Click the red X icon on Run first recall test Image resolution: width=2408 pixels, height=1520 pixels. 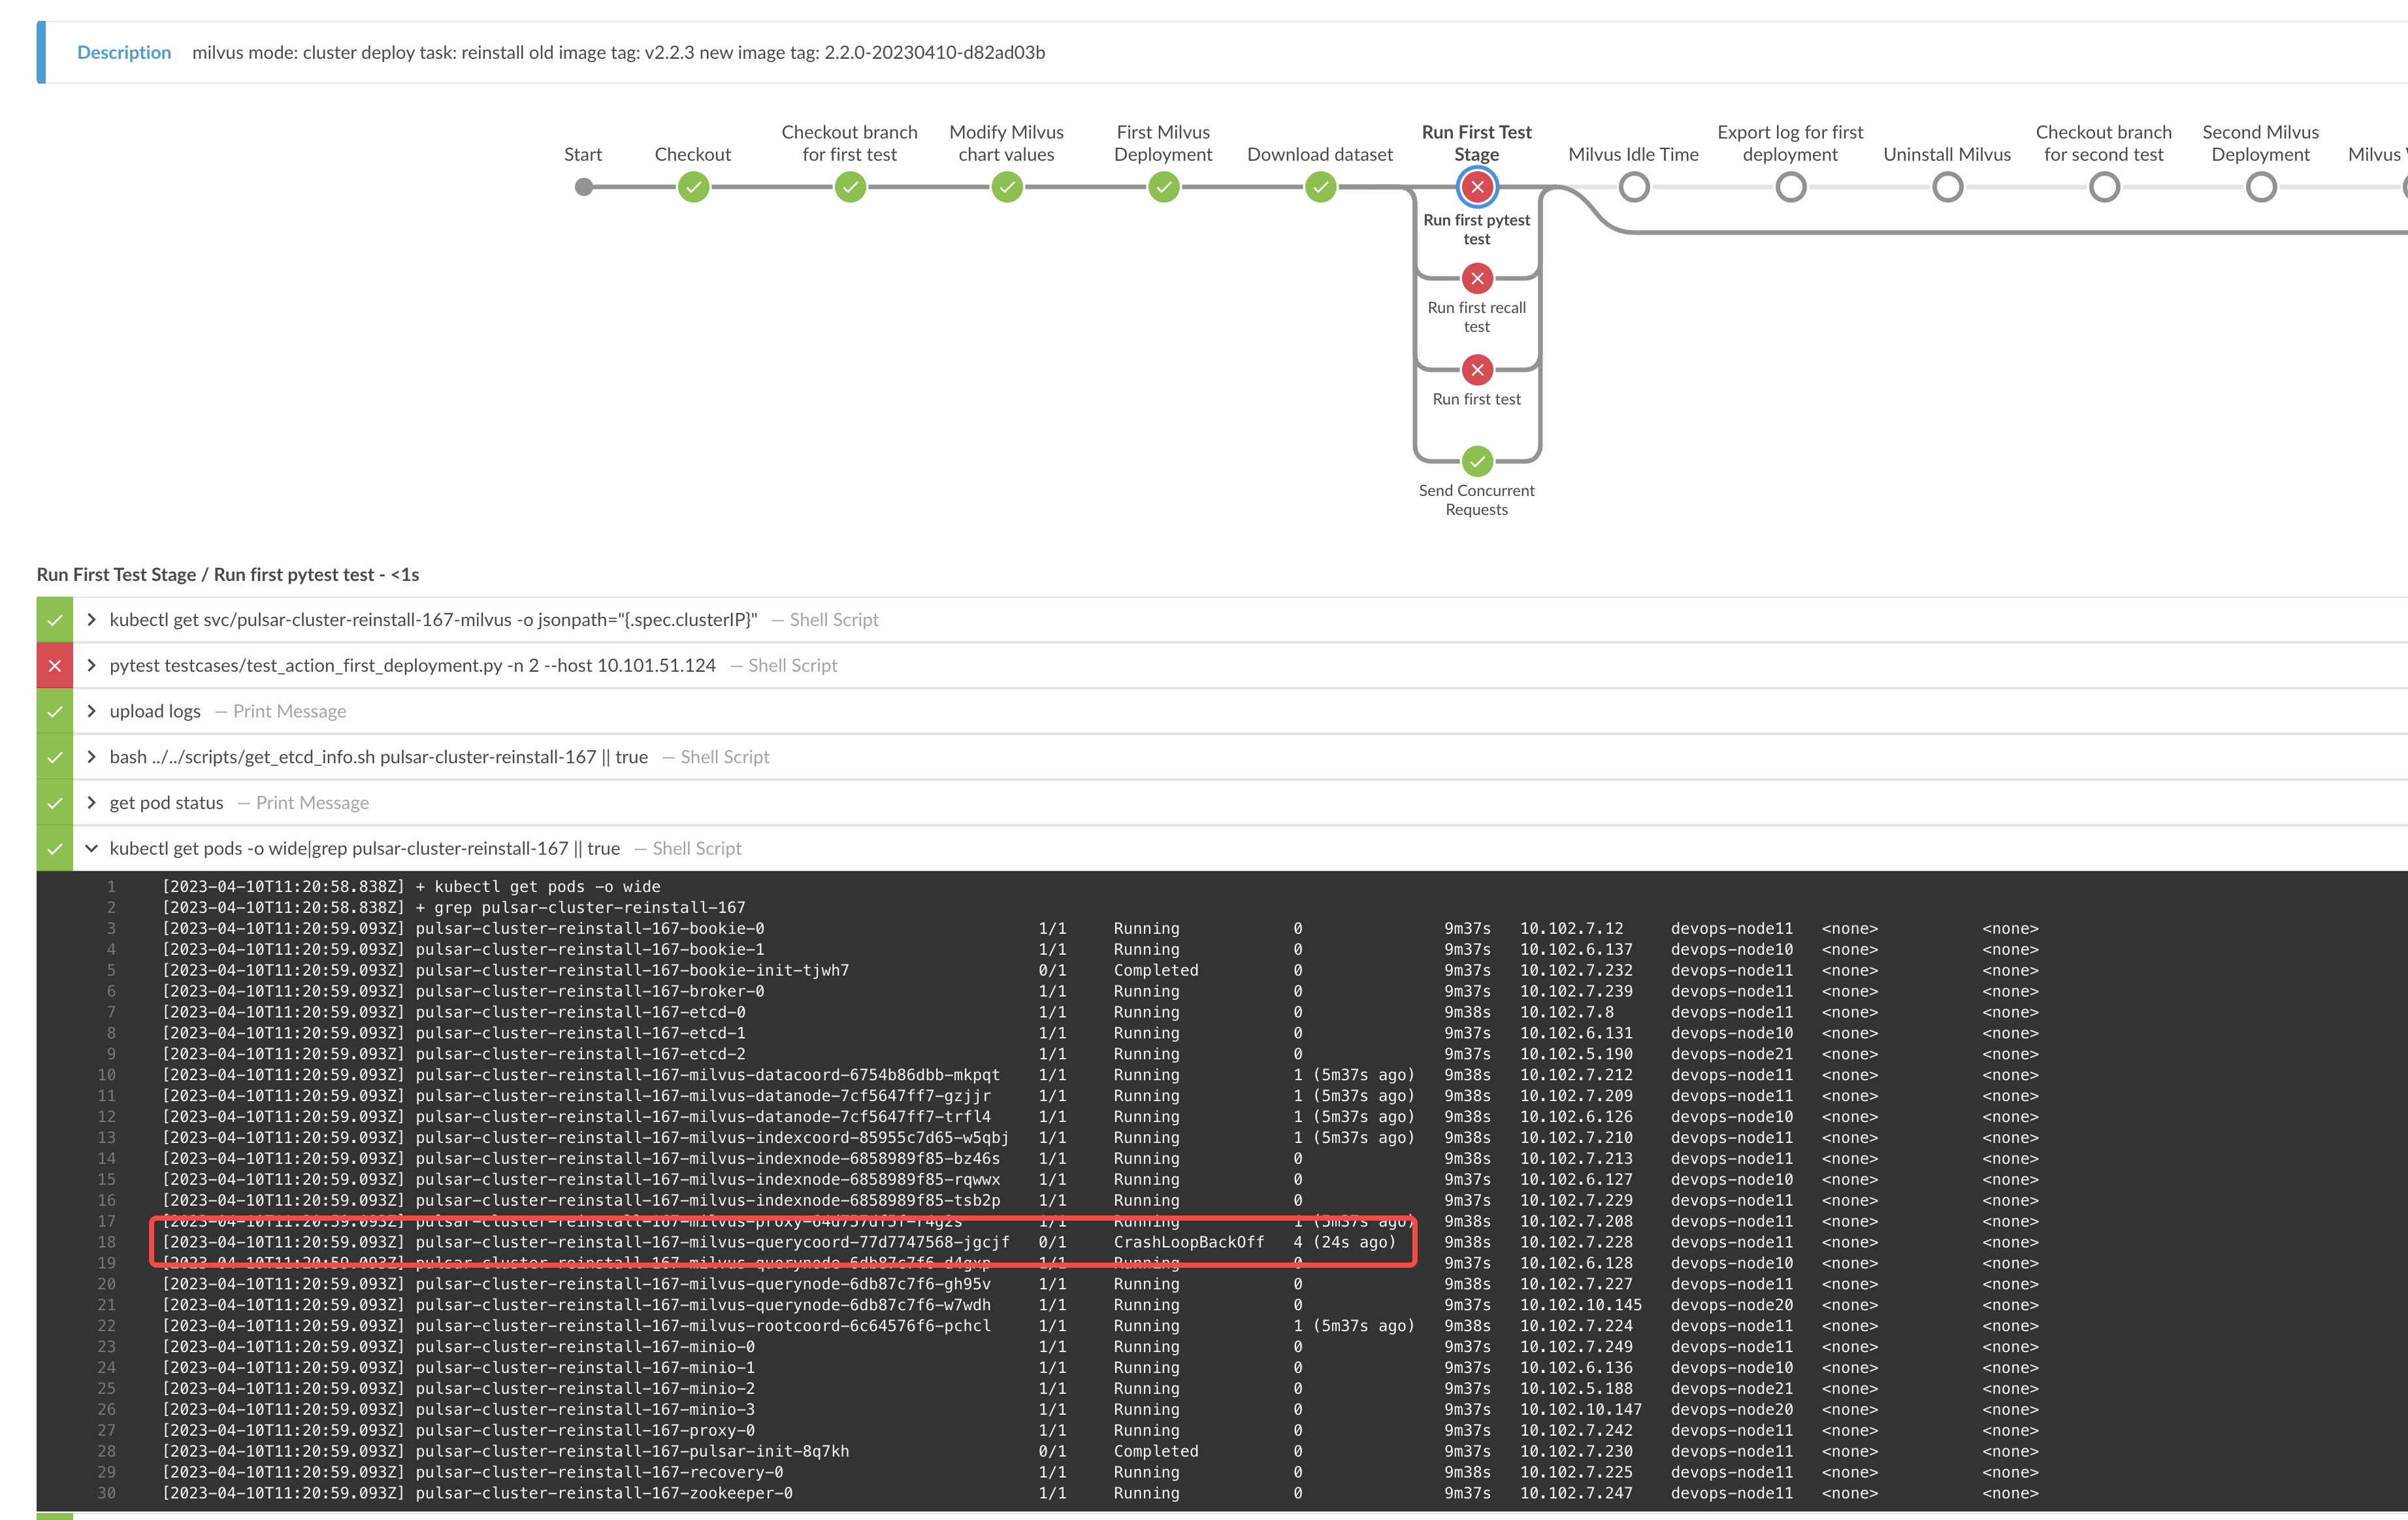[1477, 279]
